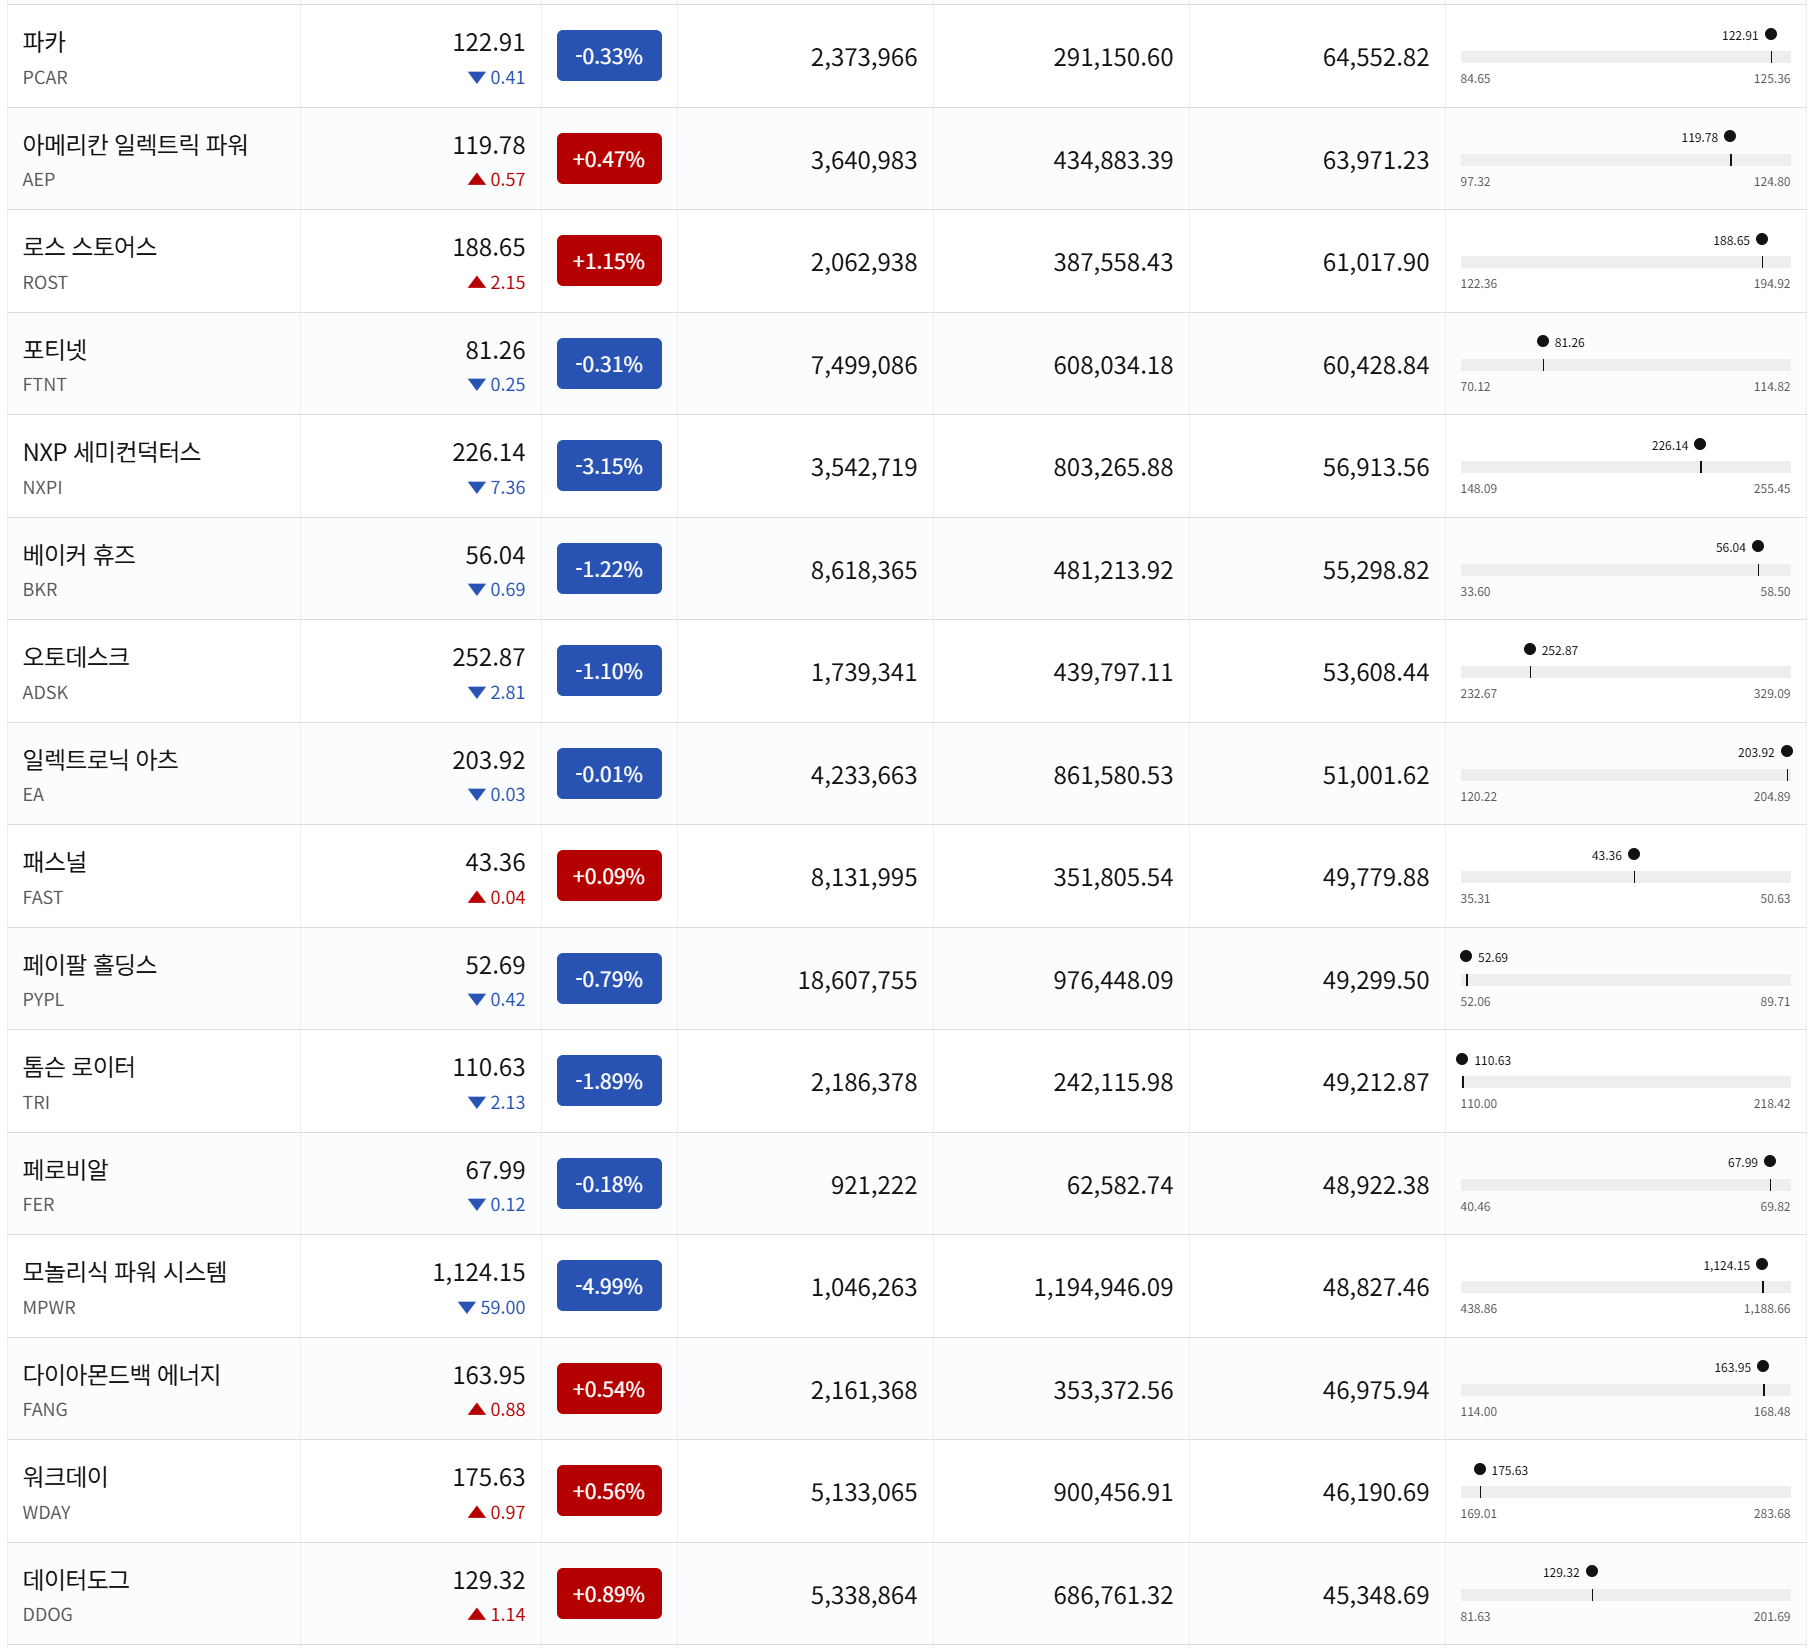Click the up arrow beside 0.88 for FANG

click(477, 1410)
